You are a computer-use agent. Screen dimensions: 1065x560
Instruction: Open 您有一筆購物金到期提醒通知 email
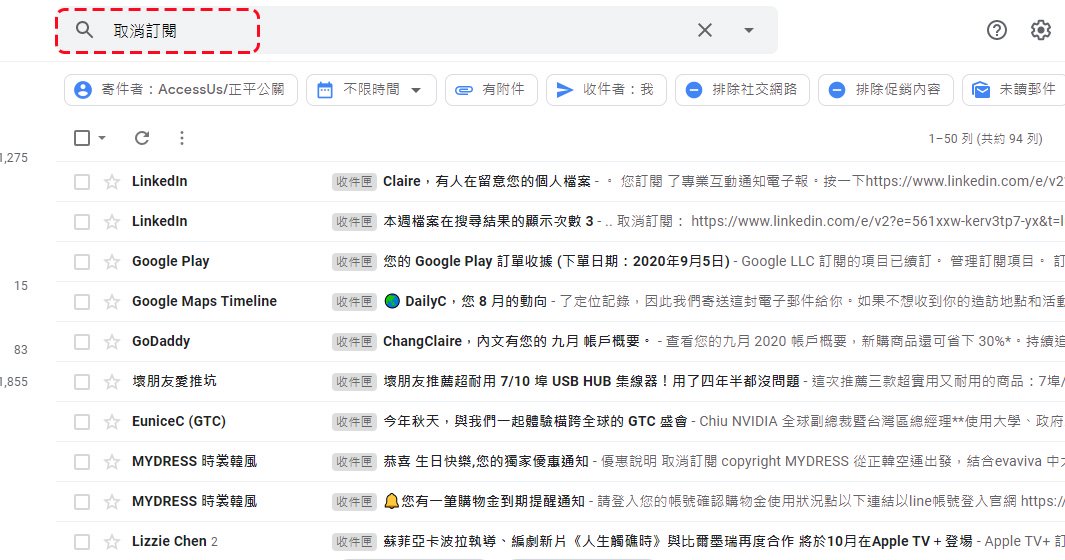484,502
